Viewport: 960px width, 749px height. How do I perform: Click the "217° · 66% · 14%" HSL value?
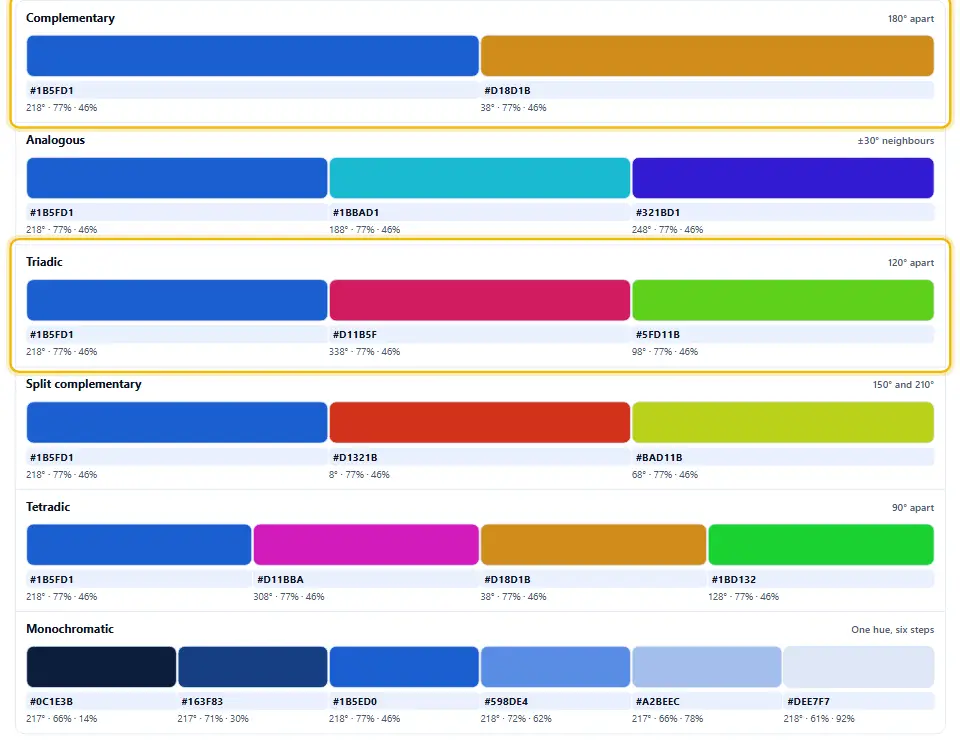[61, 718]
